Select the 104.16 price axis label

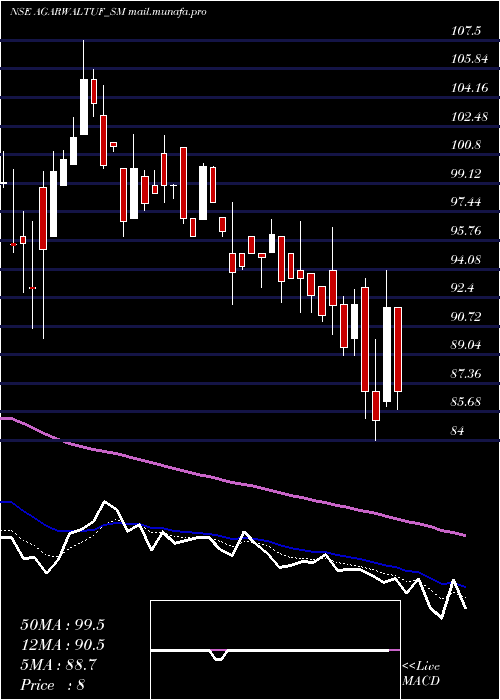point(469,88)
